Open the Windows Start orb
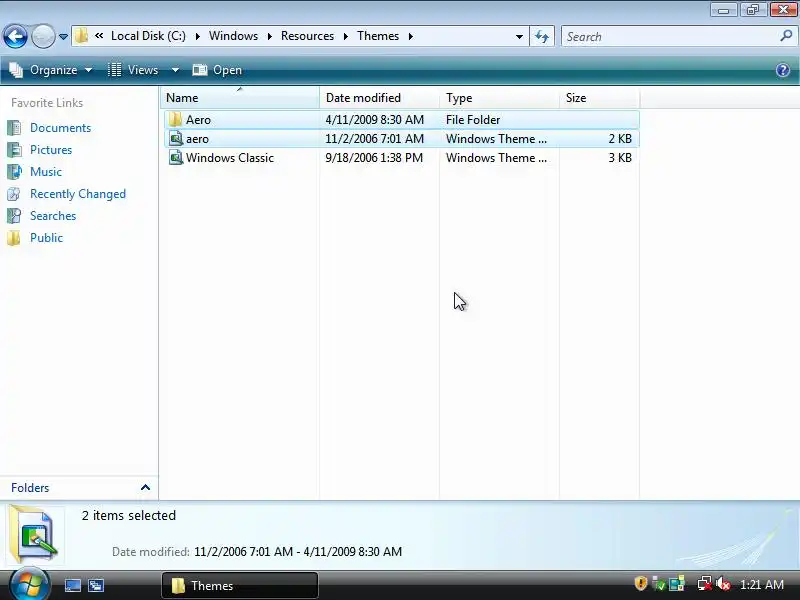 pyautogui.click(x=30, y=584)
